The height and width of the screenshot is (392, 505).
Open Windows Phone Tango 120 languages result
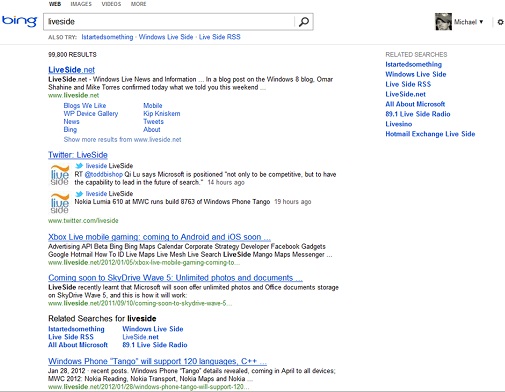[x=157, y=361]
